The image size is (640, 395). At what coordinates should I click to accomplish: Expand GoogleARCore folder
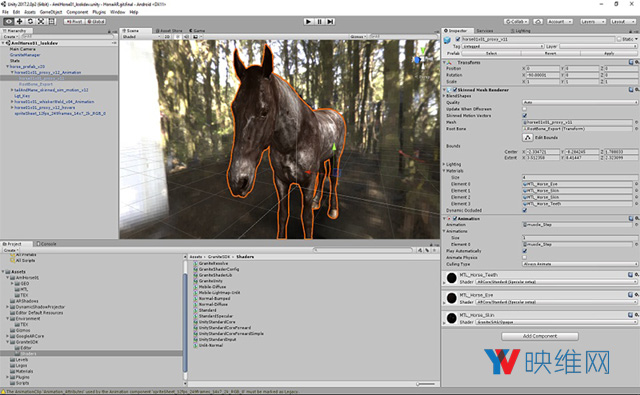coord(7,336)
